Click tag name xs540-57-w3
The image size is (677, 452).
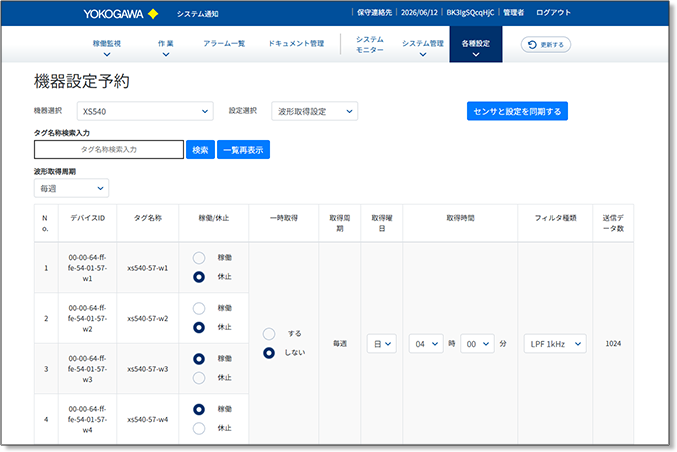point(148,369)
